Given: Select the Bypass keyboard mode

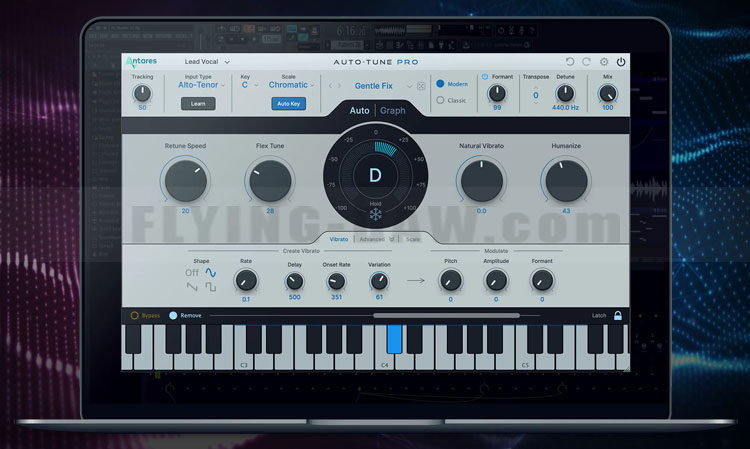Looking at the screenshot, I should [x=134, y=316].
